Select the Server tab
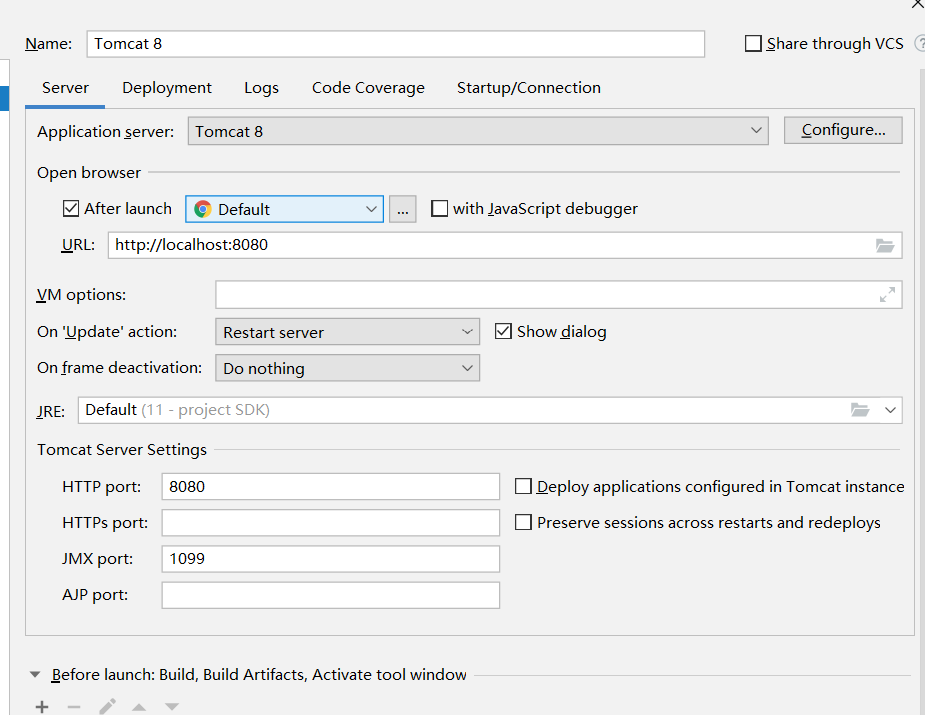 (x=65, y=88)
